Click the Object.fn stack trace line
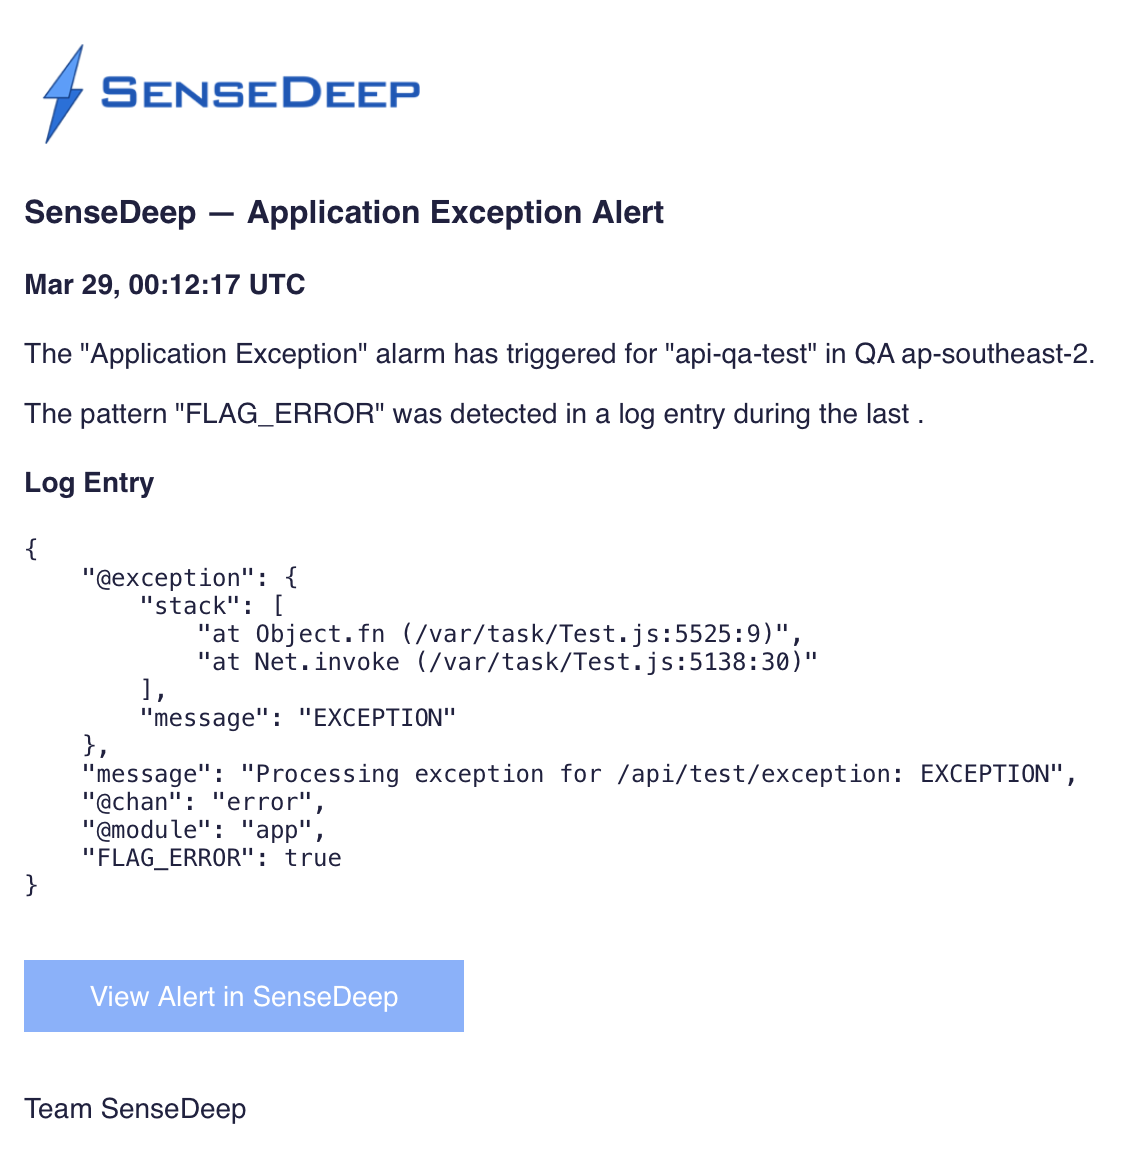Viewport: 1126px width, 1164px height. (x=500, y=634)
